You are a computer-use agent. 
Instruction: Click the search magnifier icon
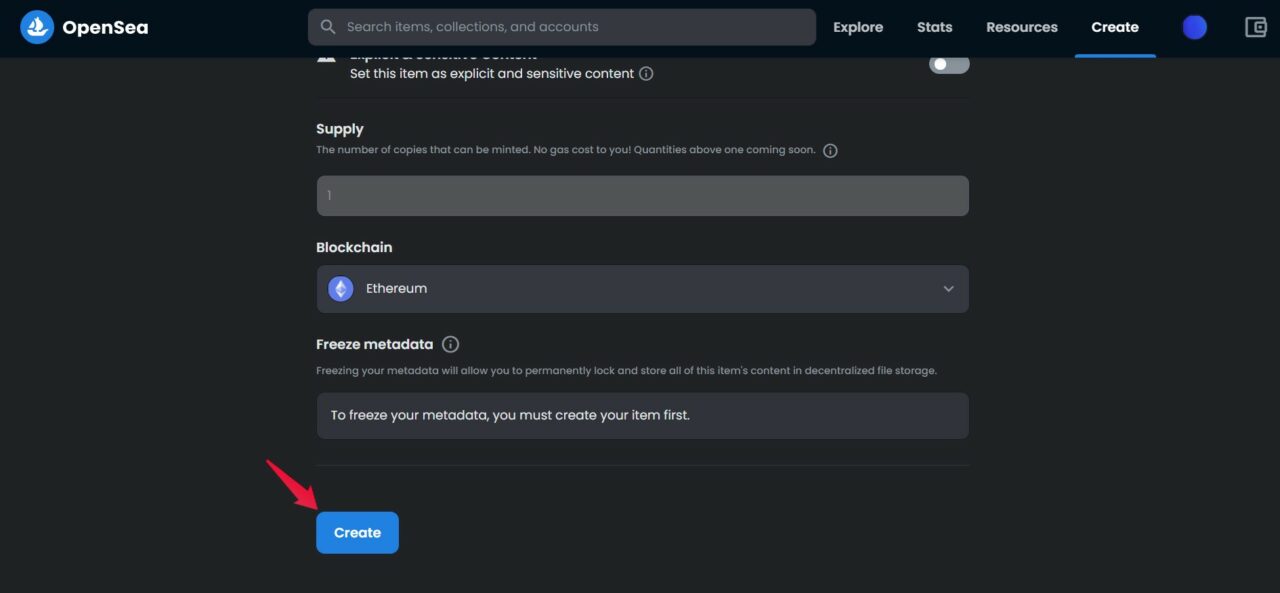[x=328, y=27]
